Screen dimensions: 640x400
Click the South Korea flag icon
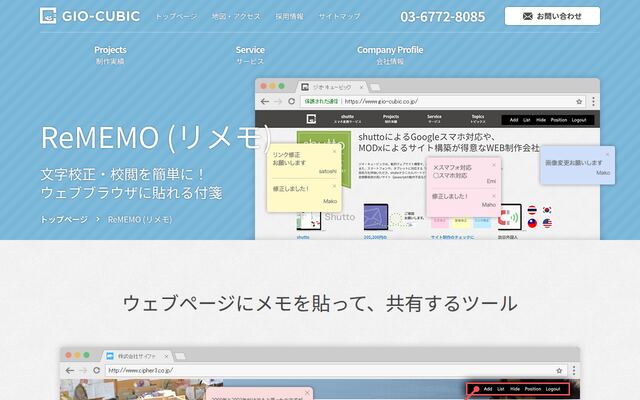(547, 210)
